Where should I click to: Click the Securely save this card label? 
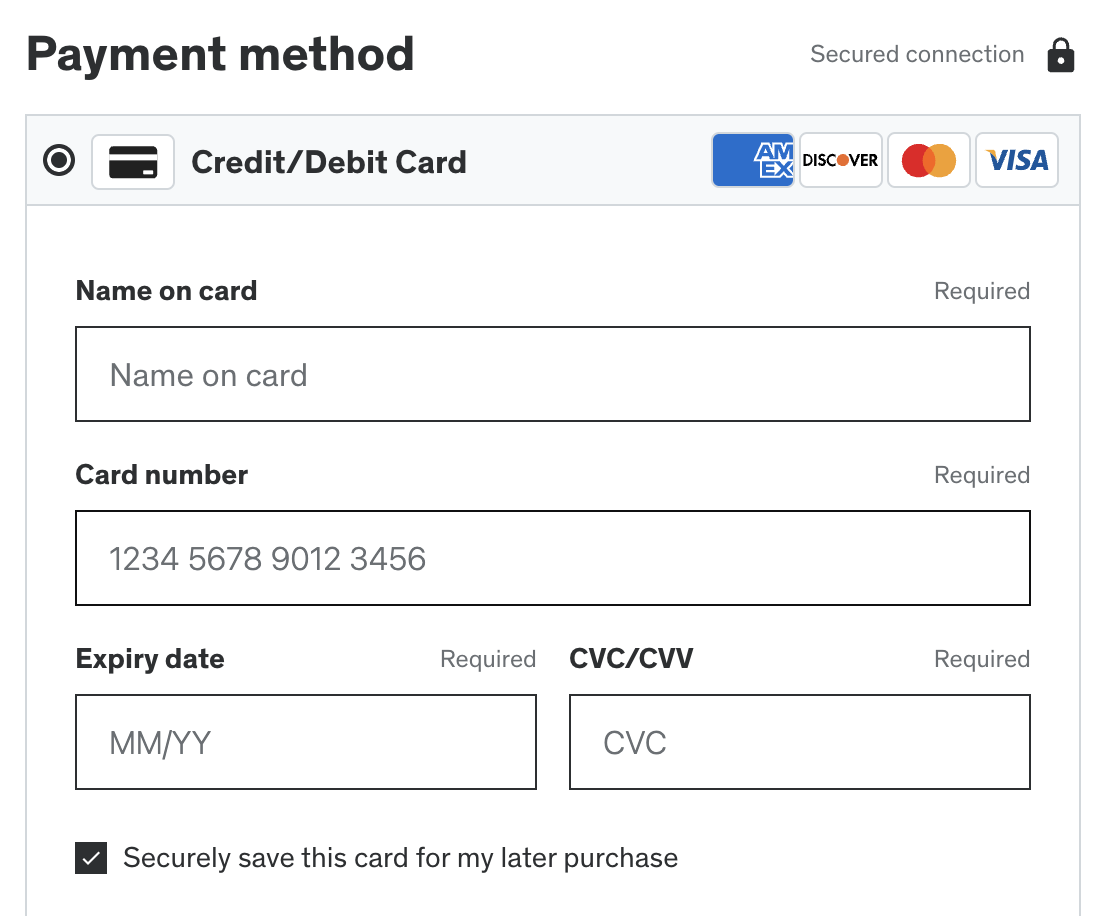pos(400,858)
